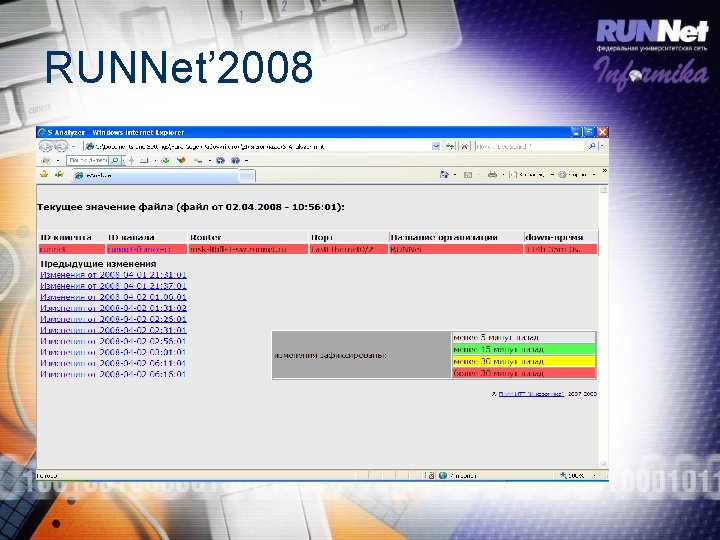This screenshot has height=540, width=720.
Task: Click the RSS feeds toolbar icon
Action: click(468, 174)
